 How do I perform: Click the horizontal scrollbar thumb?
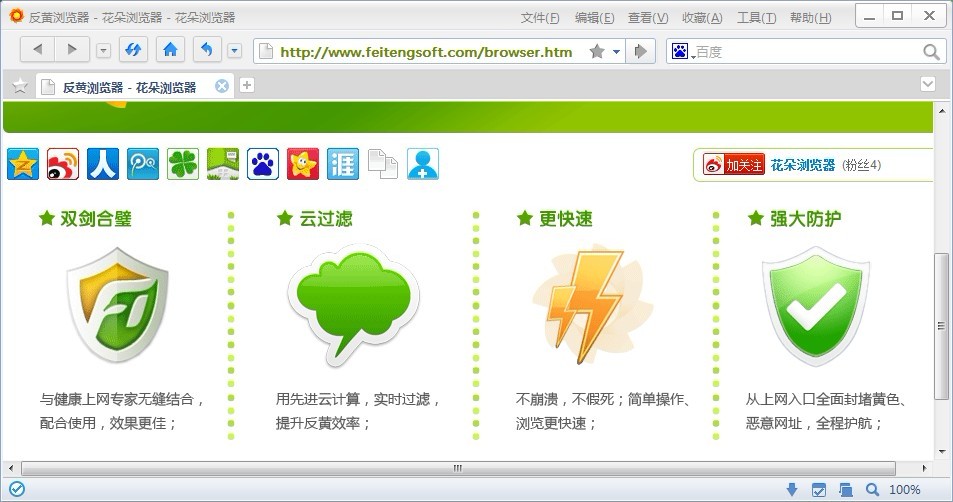click(458, 468)
